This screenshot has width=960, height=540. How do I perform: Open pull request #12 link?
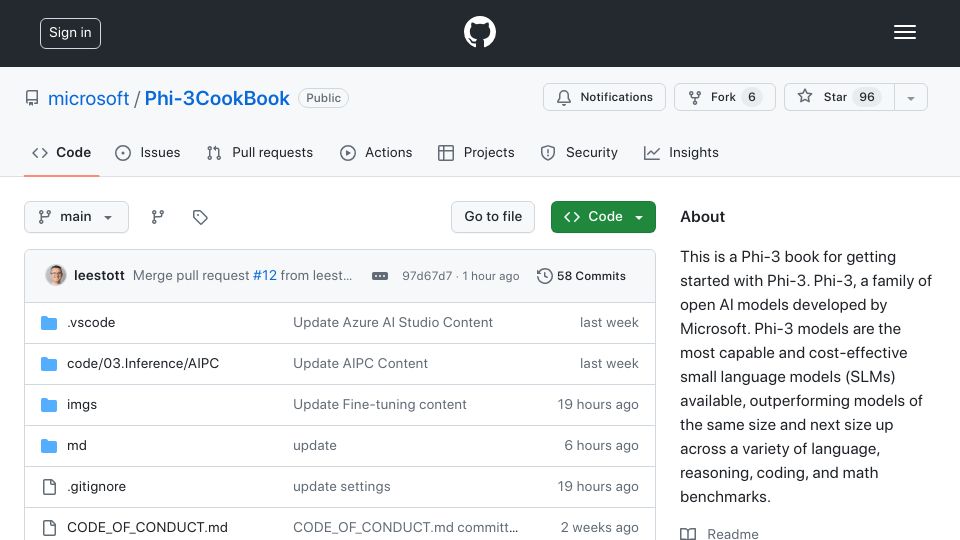pos(264,276)
